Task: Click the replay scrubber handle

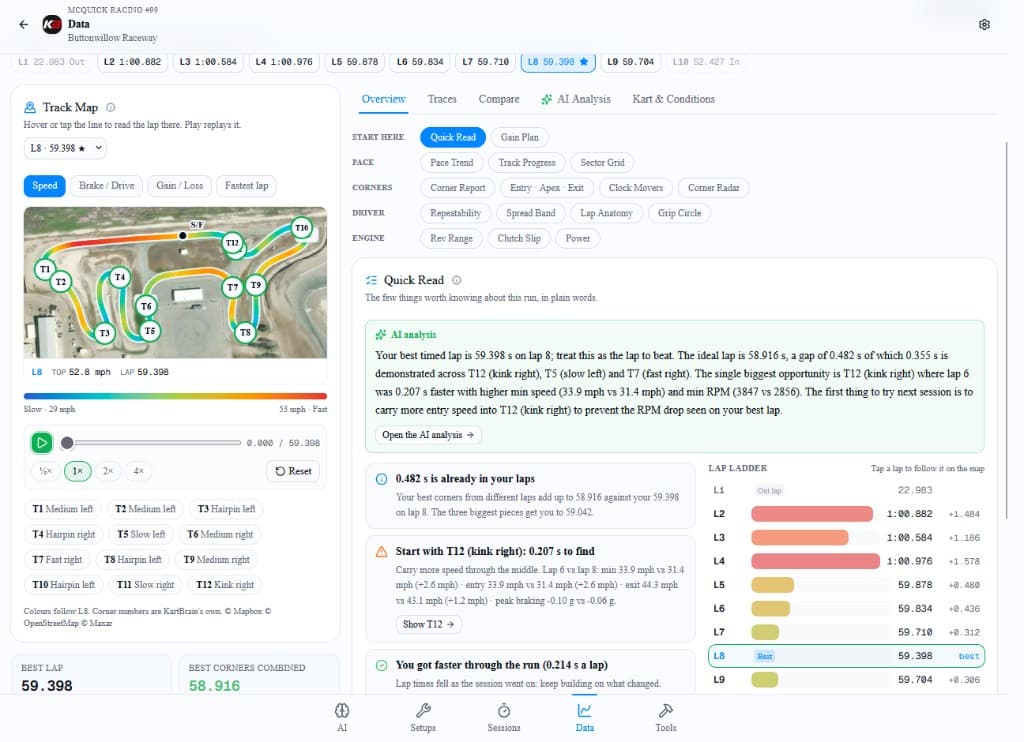Action: [67, 443]
